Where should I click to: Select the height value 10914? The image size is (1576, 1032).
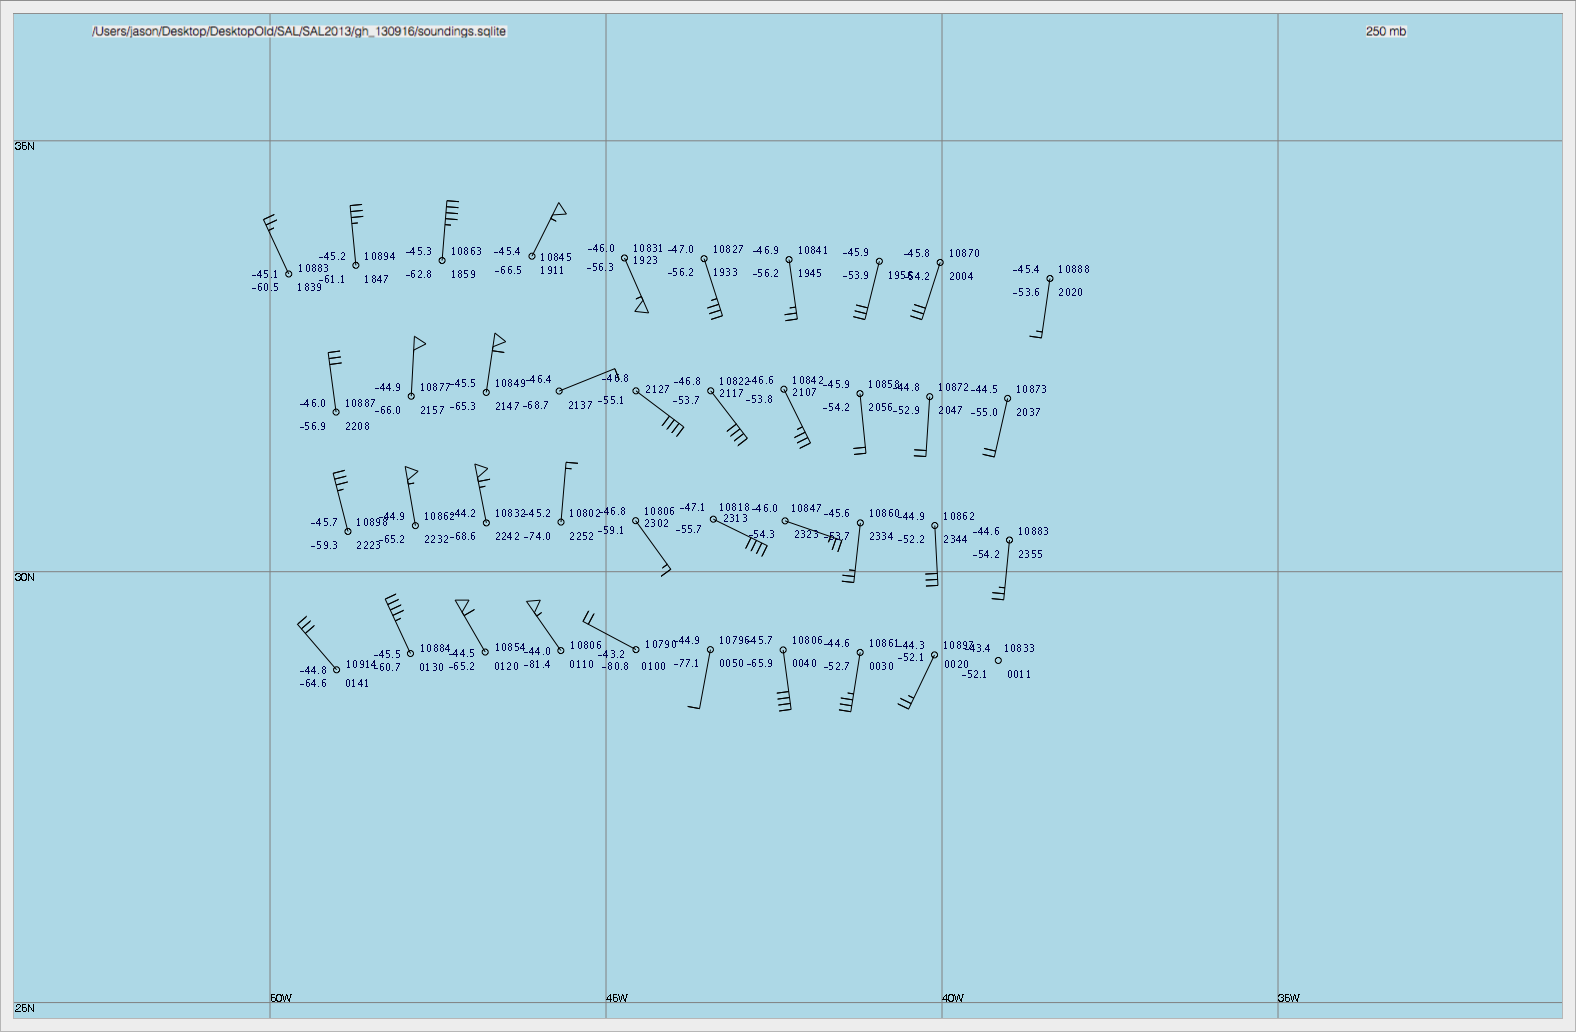click(x=361, y=665)
